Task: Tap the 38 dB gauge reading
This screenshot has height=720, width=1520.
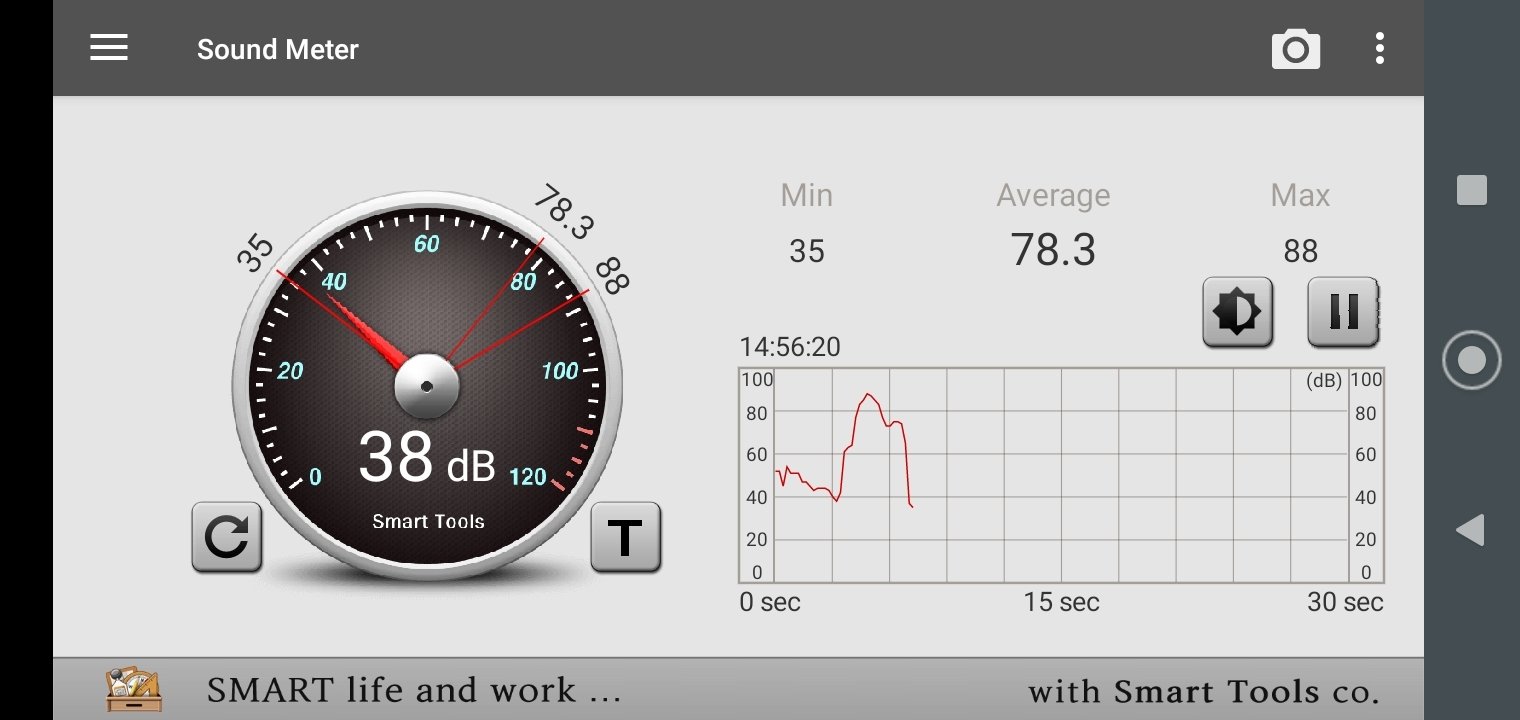Action: (x=427, y=458)
